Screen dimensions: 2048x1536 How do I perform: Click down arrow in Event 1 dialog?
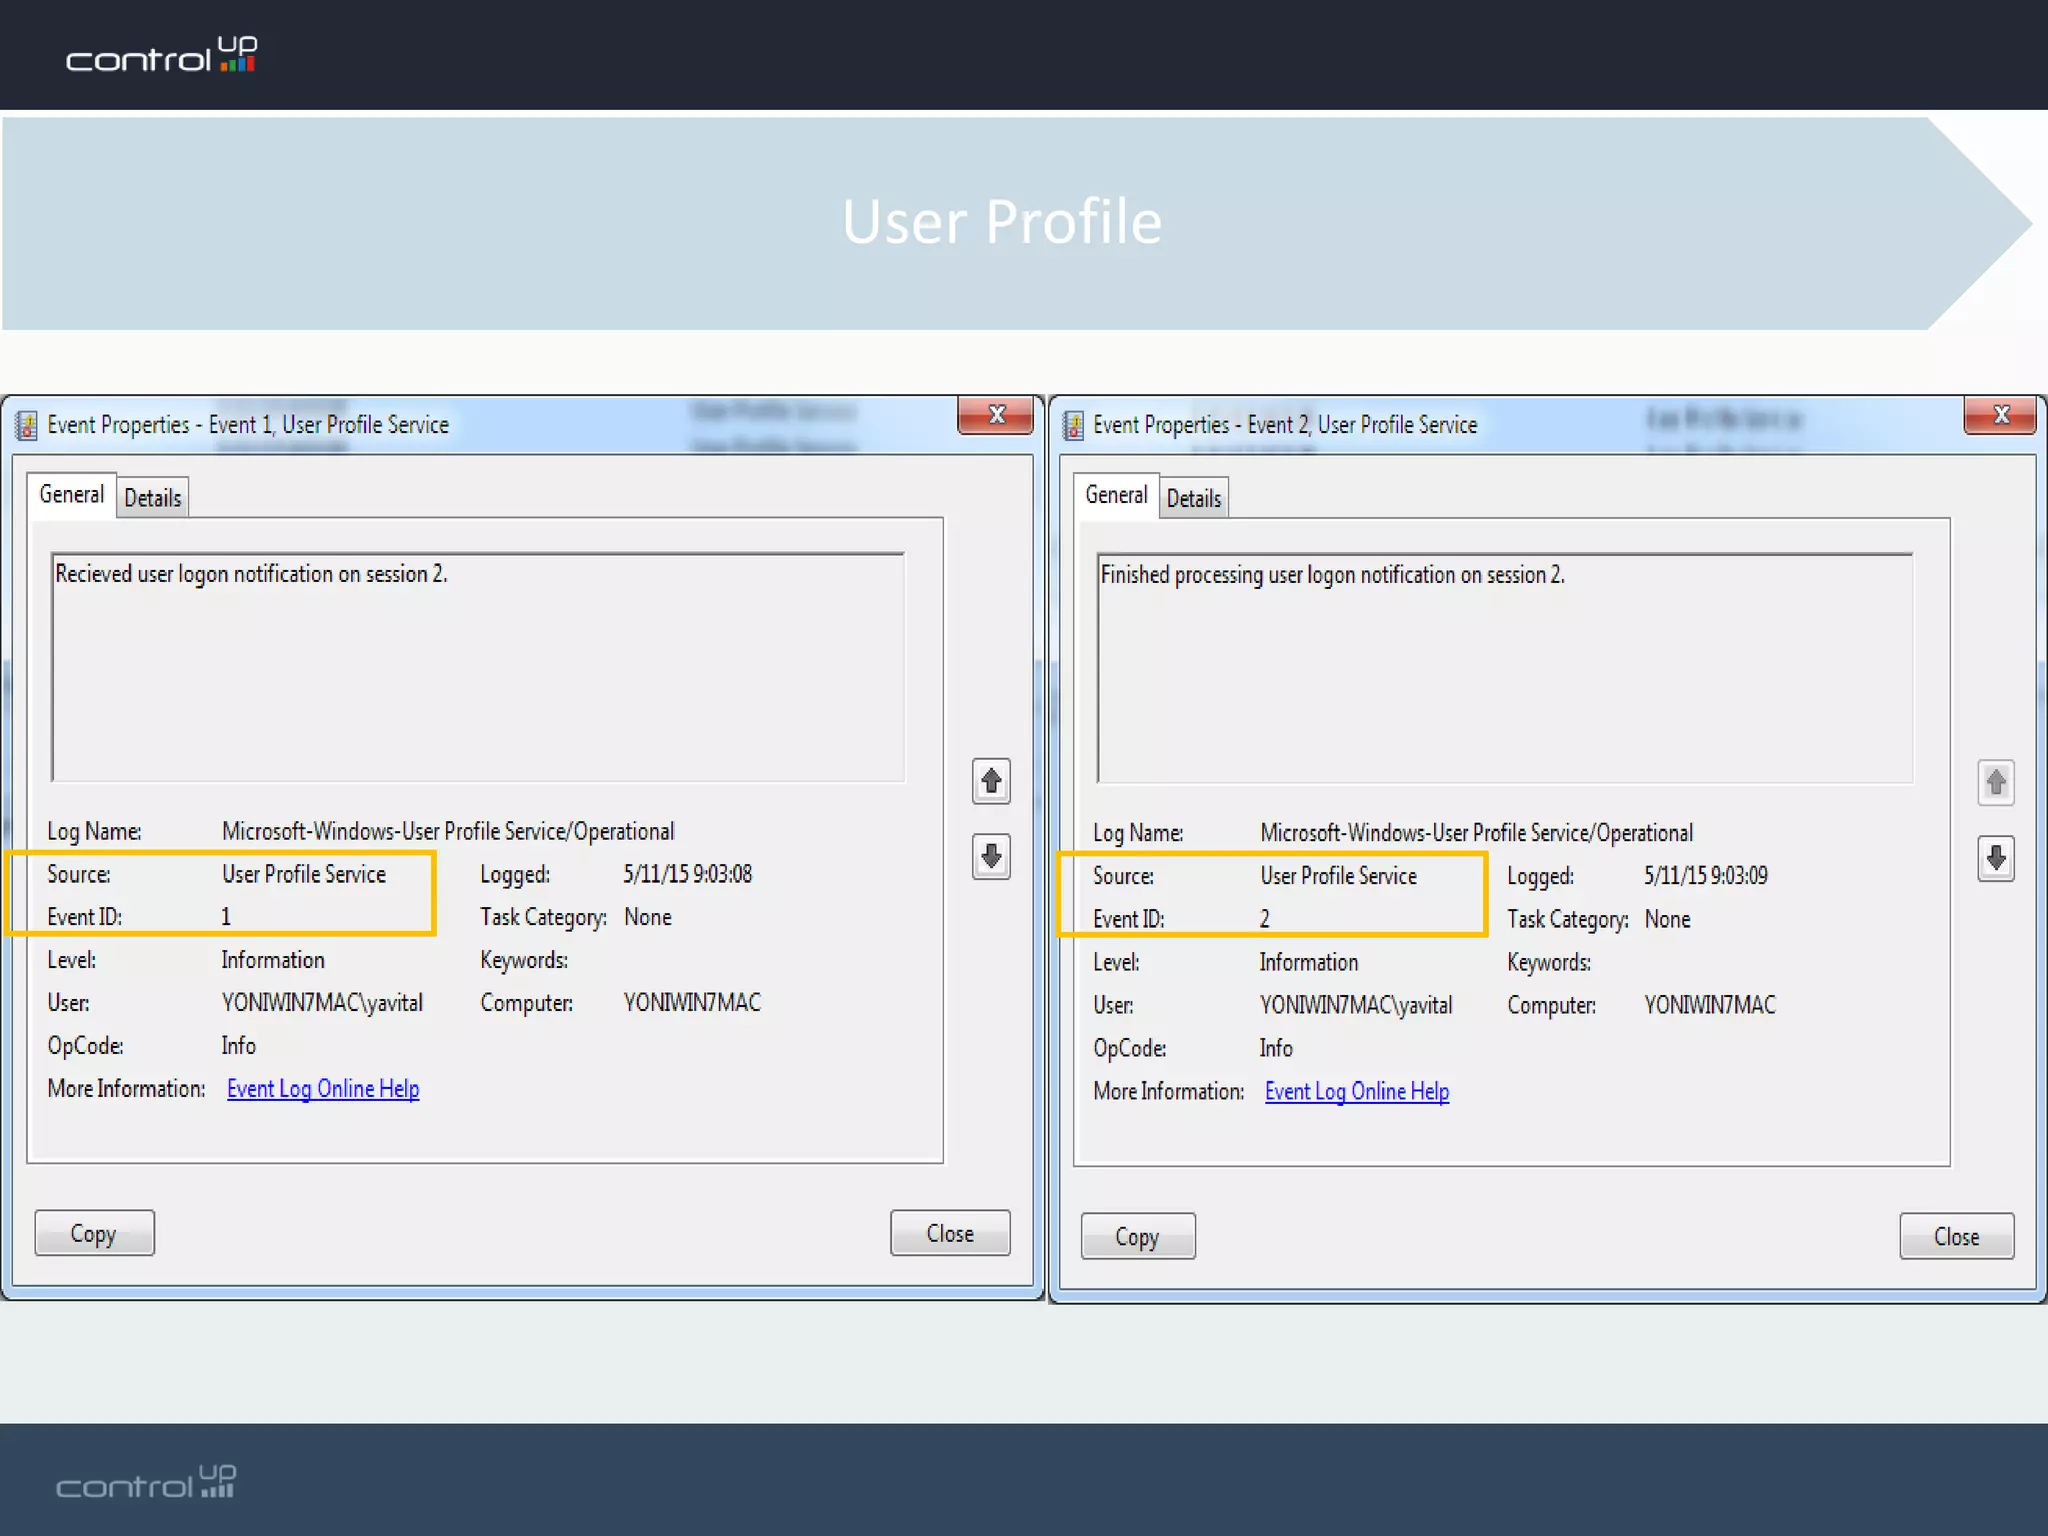[990, 857]
